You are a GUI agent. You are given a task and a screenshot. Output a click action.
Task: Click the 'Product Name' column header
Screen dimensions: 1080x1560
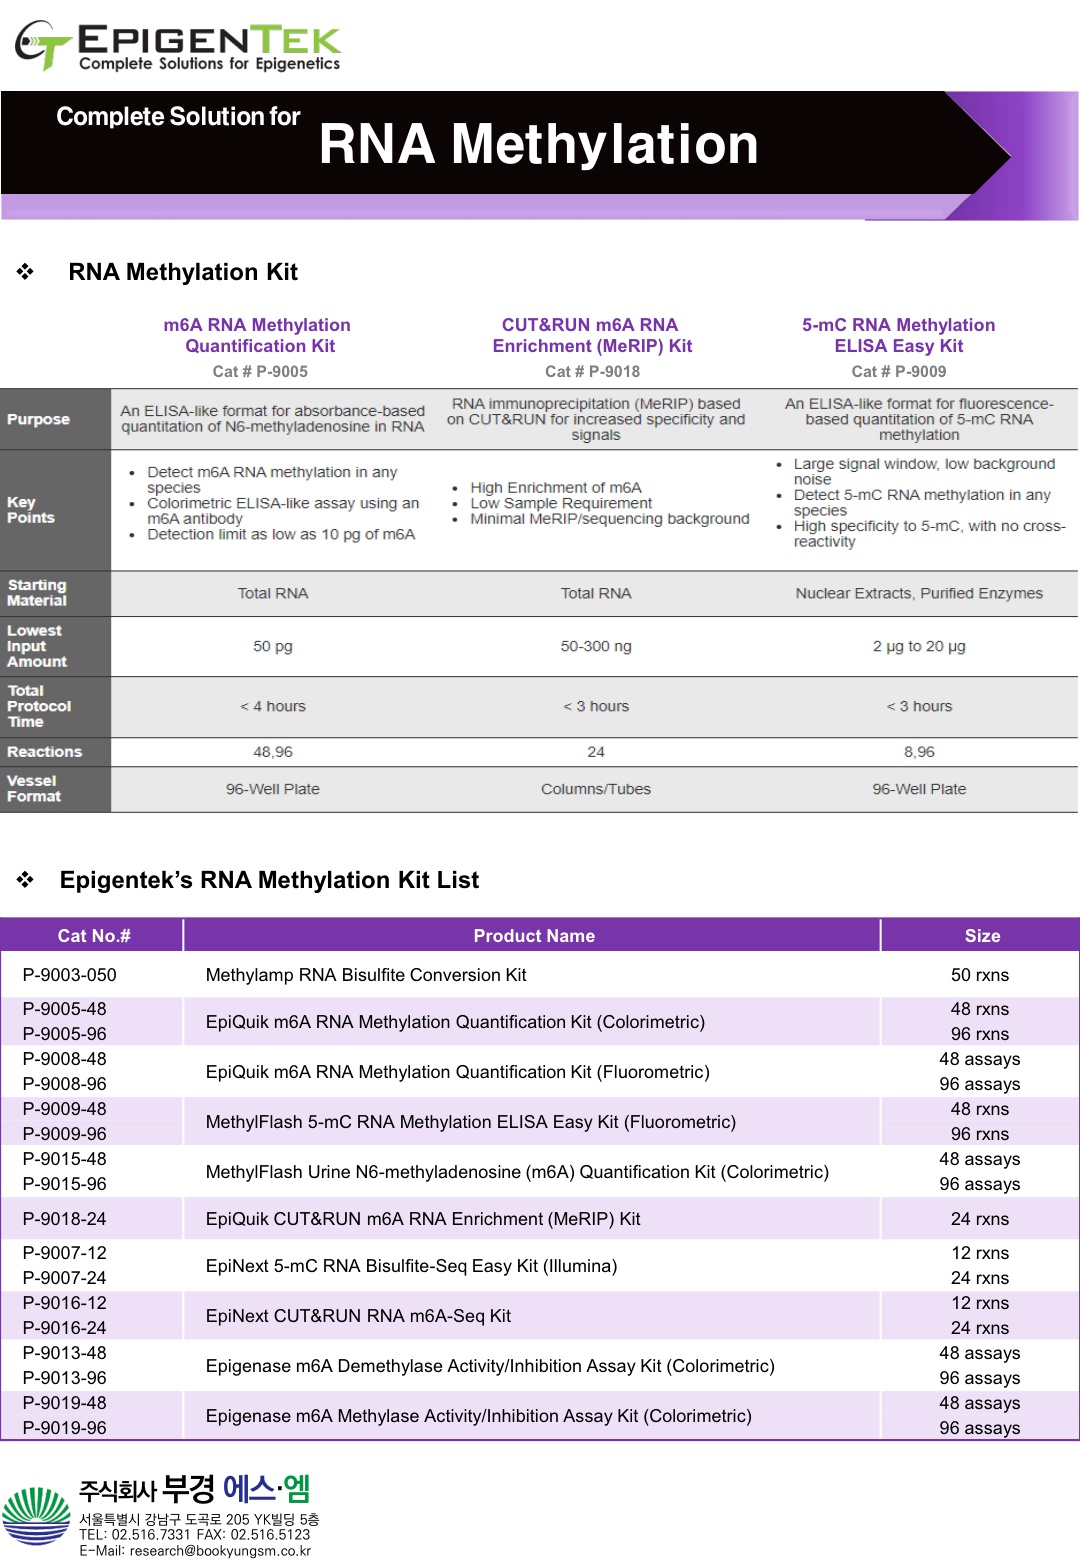coord(534,936)
